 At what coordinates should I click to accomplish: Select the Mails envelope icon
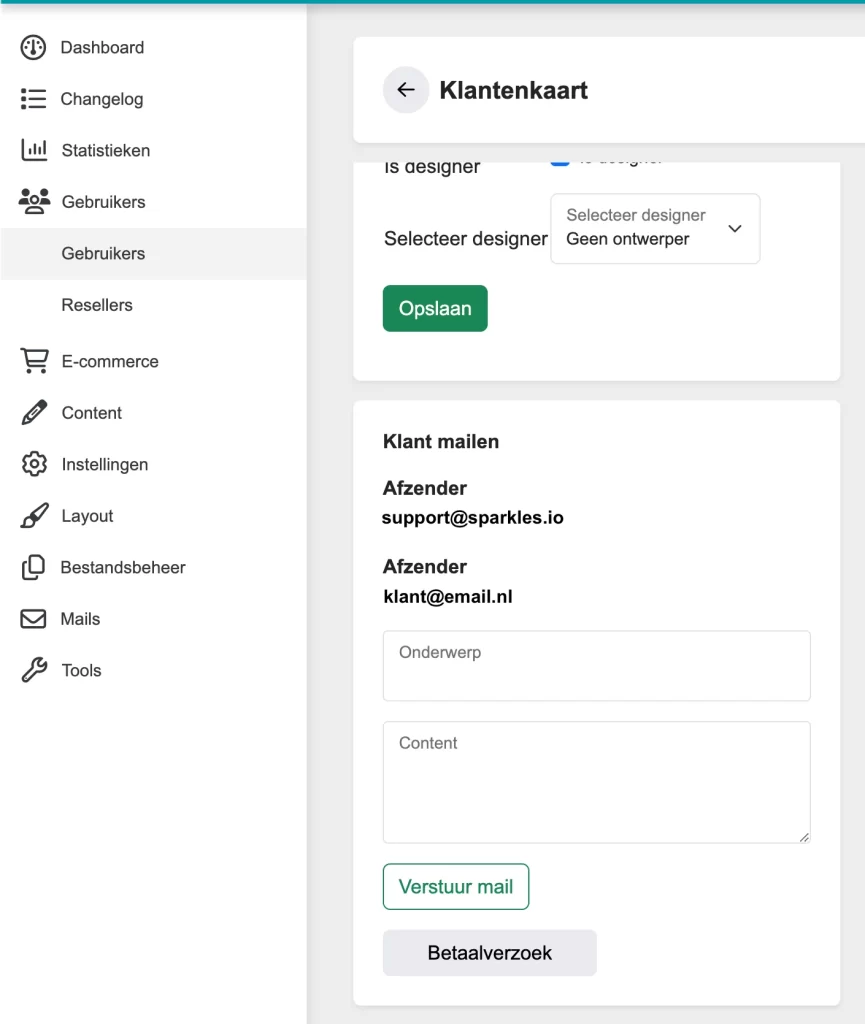[x=33, y=619]
